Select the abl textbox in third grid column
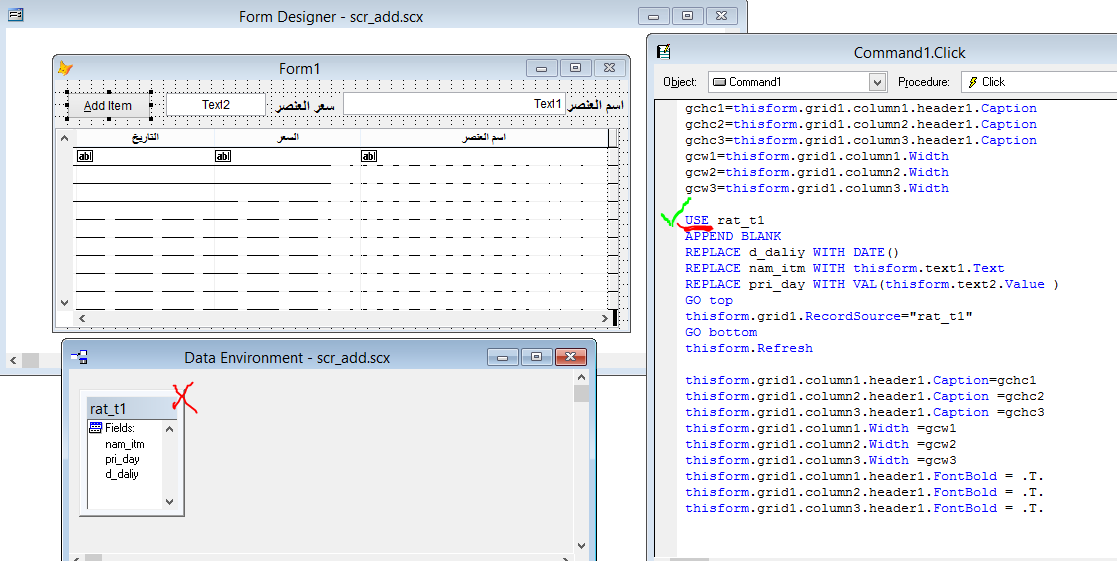1117x561 pixels. pos(369,156)
